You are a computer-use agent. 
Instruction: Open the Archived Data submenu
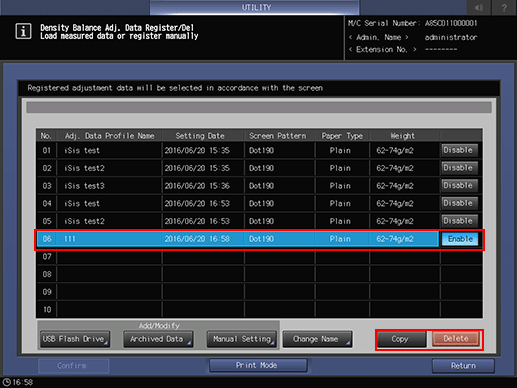(158, 339)
